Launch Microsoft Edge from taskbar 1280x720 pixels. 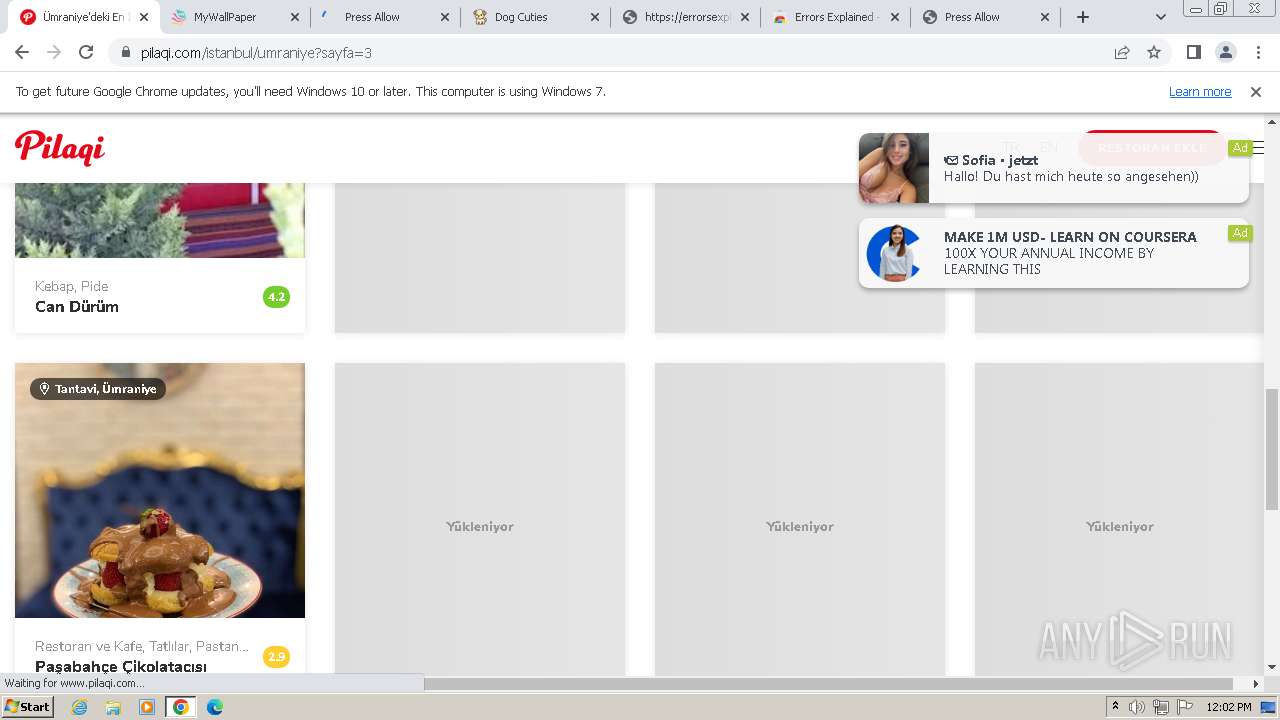click(x=215, y=707)
